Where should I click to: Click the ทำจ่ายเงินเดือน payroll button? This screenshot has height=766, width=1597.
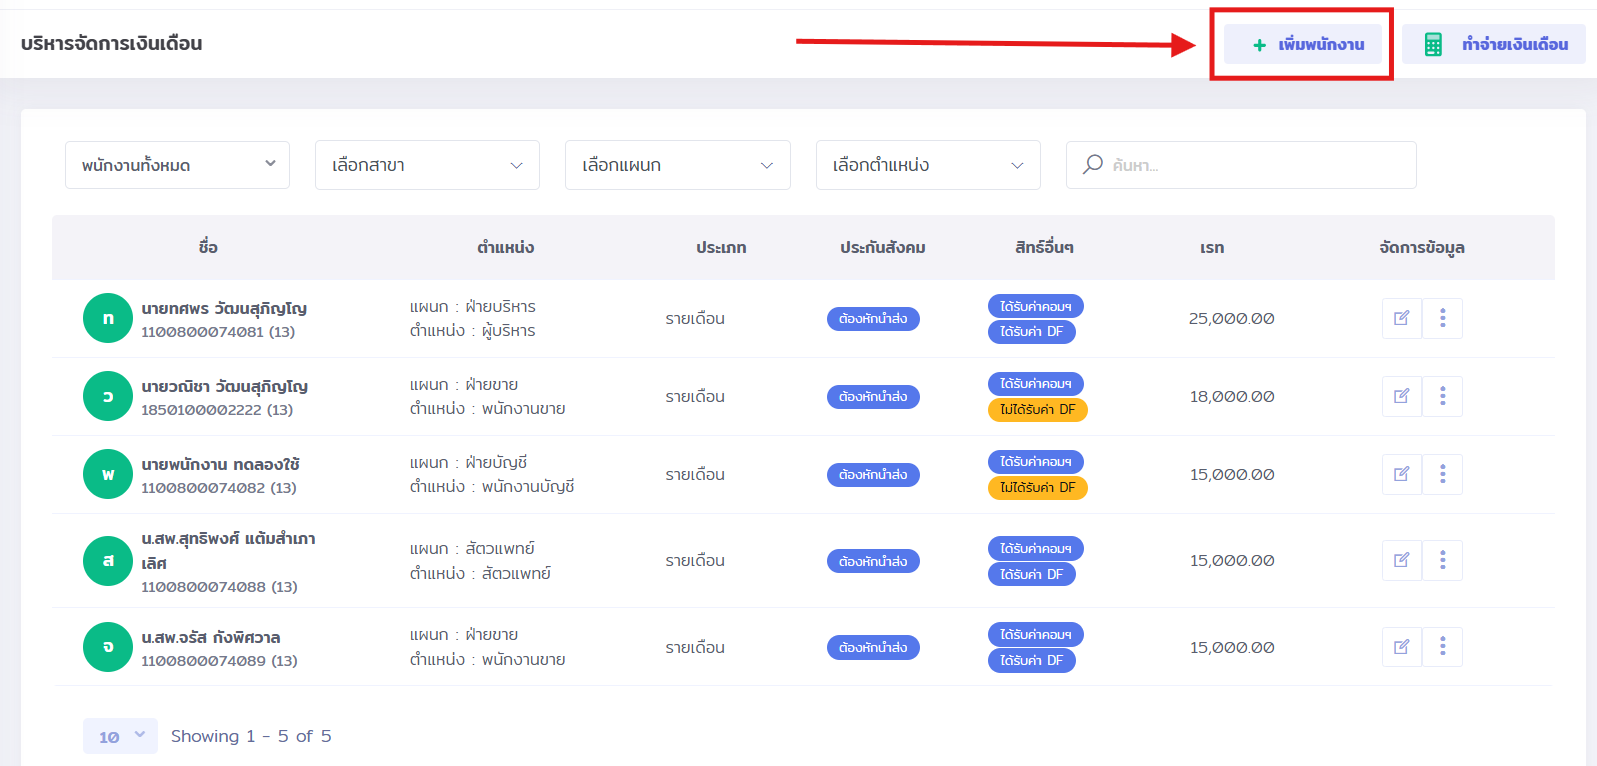1493,44
